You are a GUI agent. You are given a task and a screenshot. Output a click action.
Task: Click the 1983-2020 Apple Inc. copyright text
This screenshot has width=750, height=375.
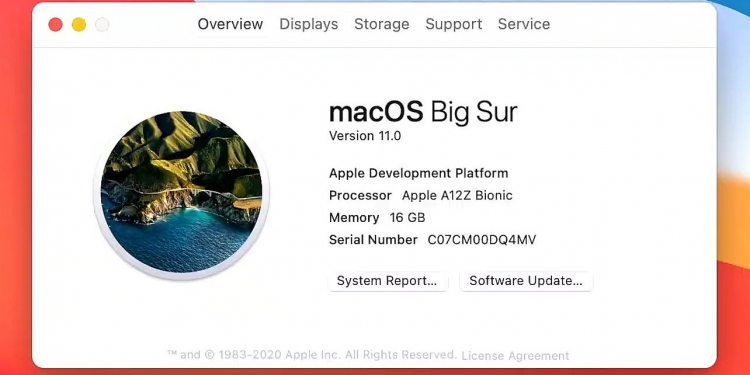311,355
